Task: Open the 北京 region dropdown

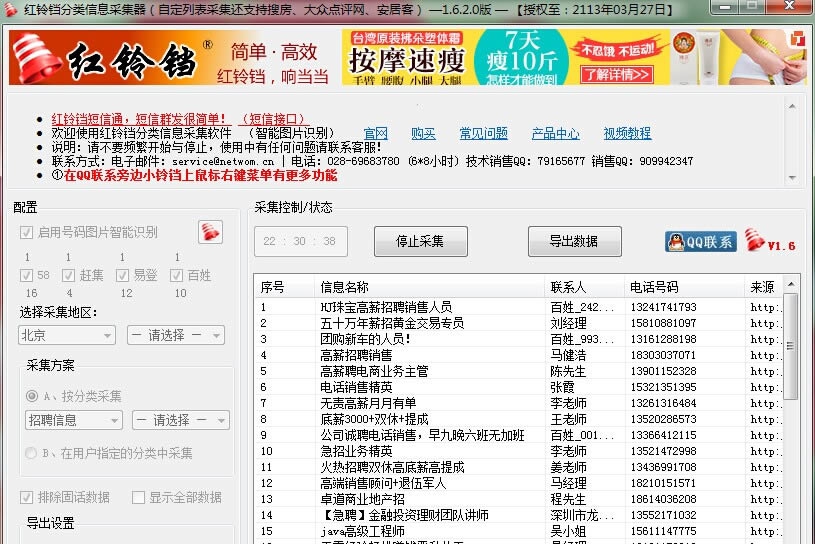Action: click(67, 335)
